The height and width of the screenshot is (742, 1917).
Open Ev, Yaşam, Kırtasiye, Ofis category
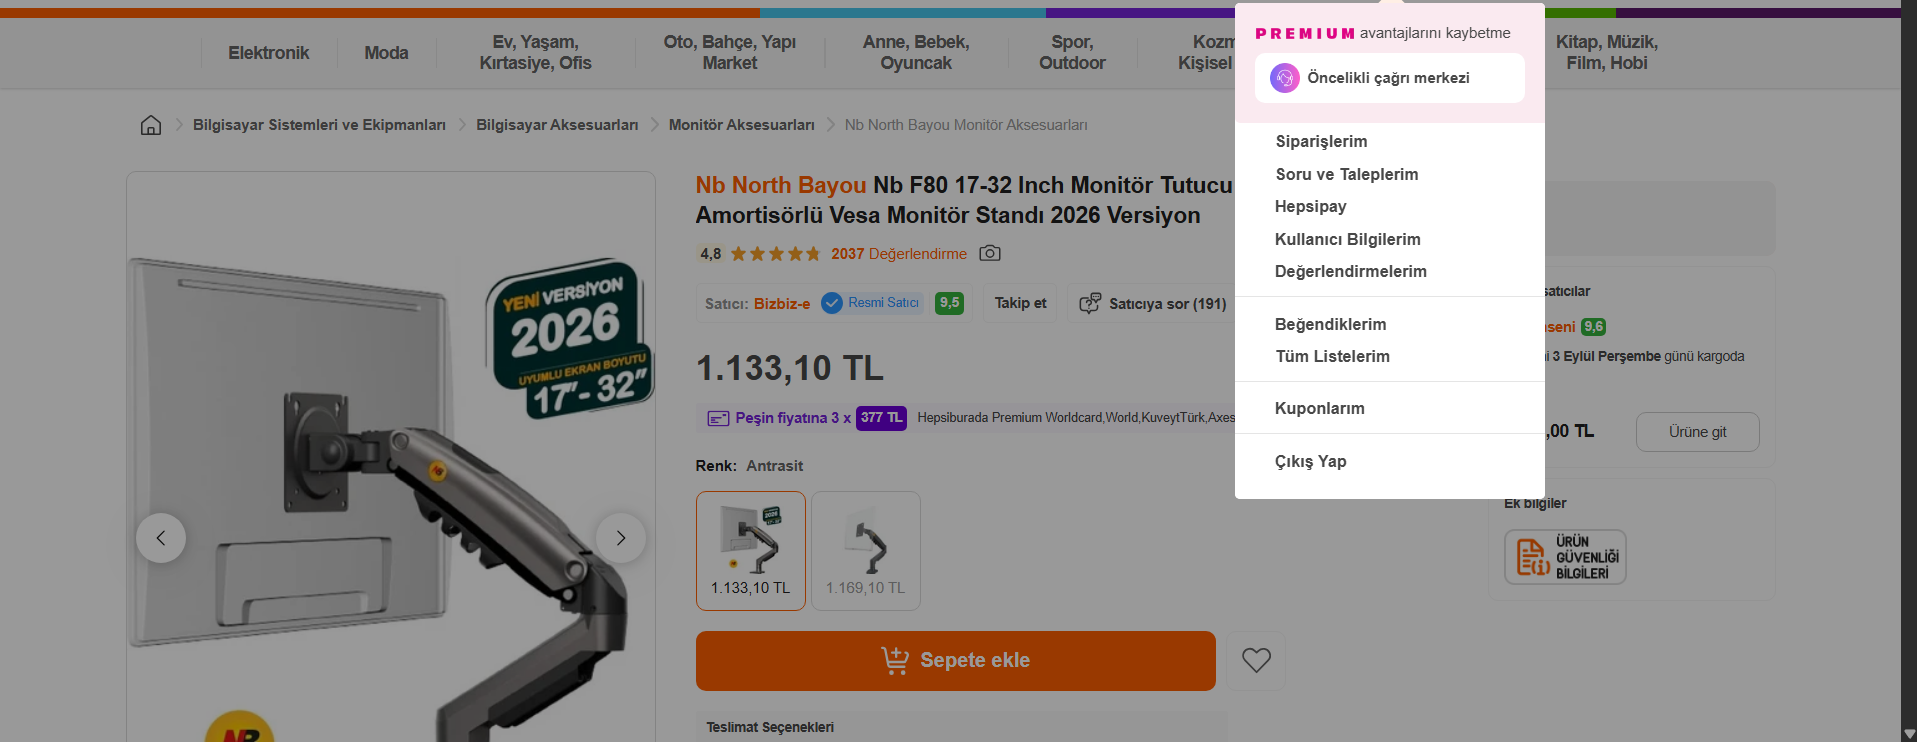click(535, 53)
